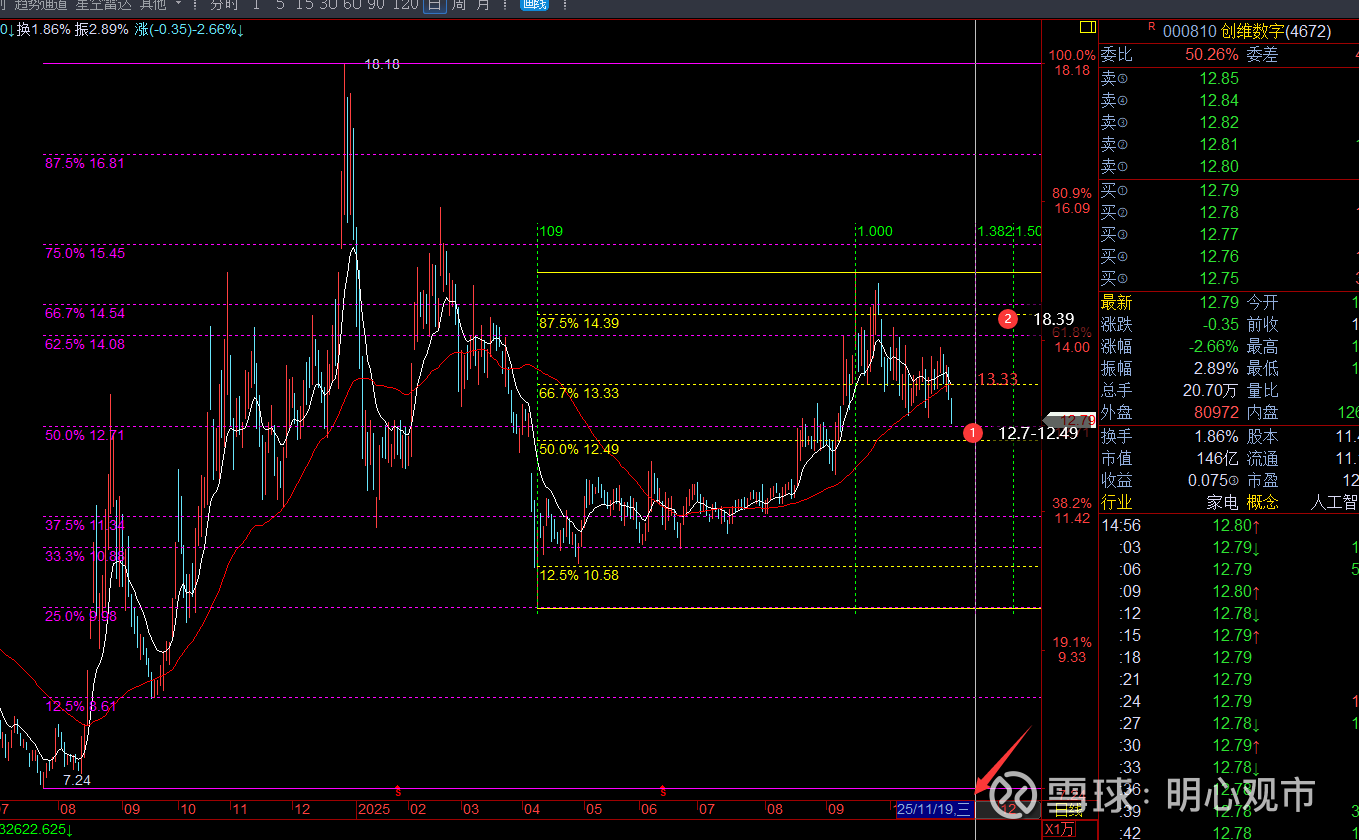Click the 12.7-12.49 chart annotation text
This screenshot has width=1359, height=840.
pos(1038,433)
